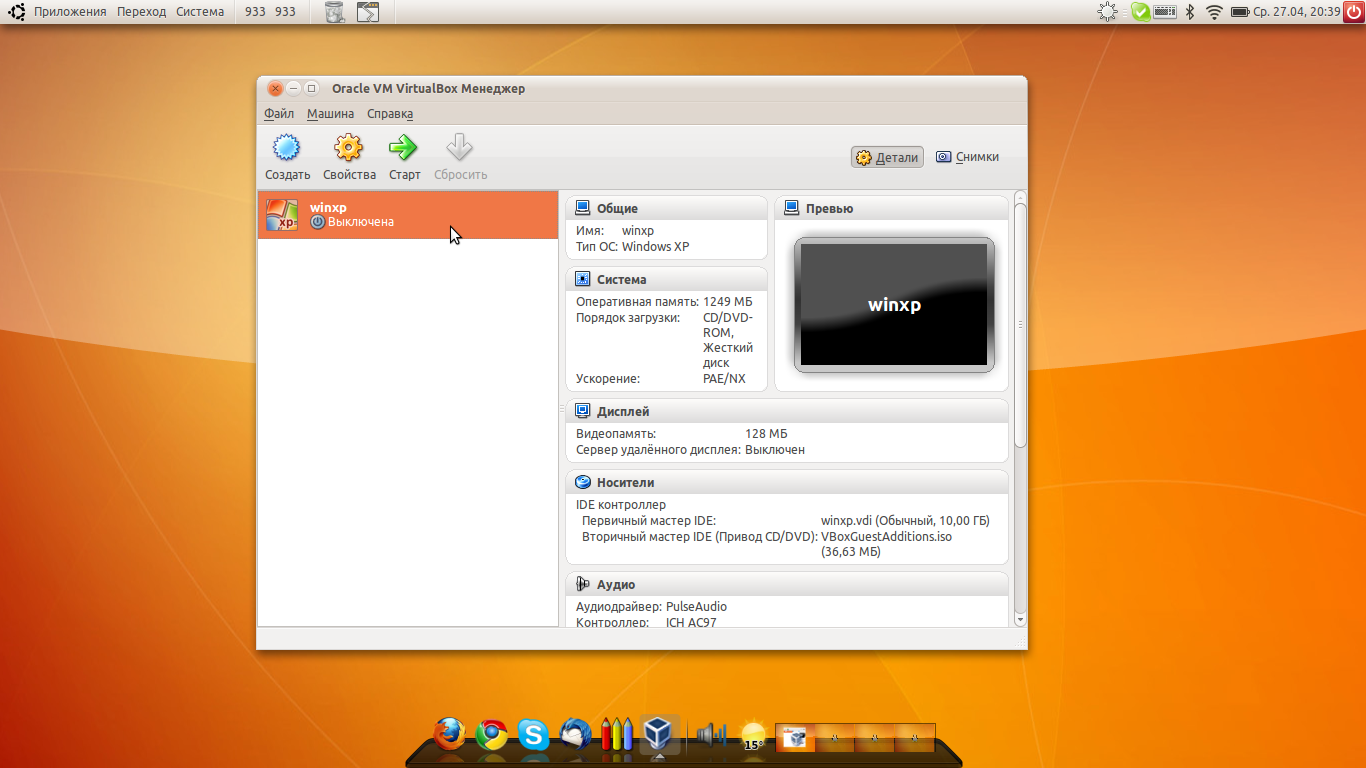Open the Система panel menu
Viewport: 1366px width, 768px height.
click(x=200, y=12)
